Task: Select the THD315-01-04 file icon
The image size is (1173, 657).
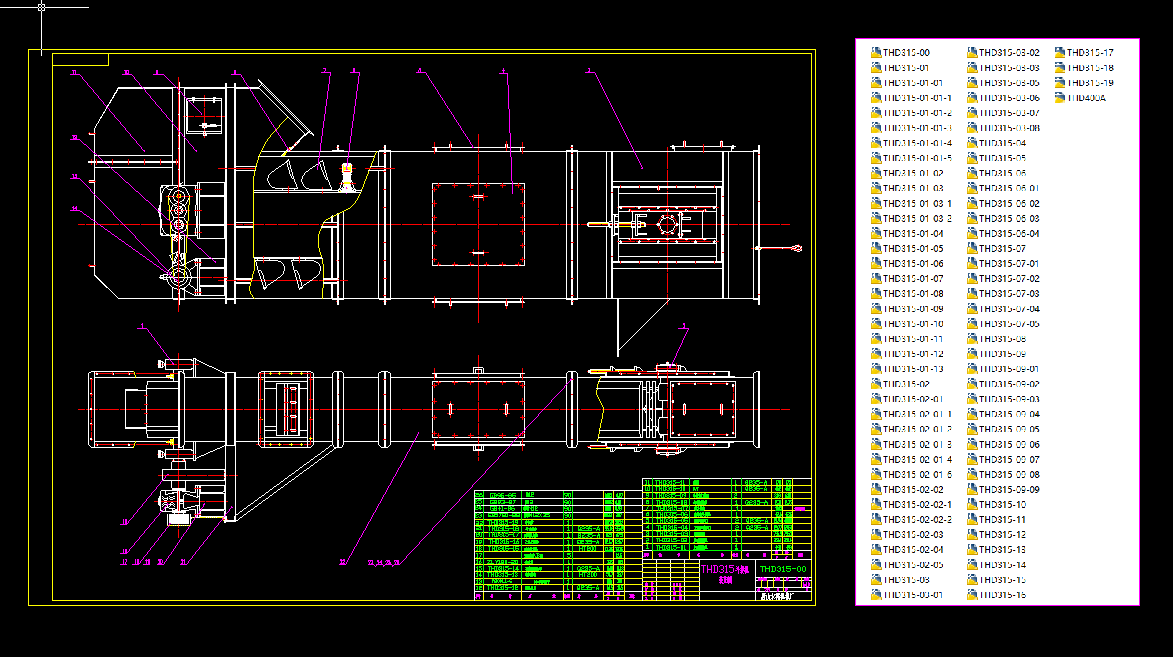Action: coord(876,233)
